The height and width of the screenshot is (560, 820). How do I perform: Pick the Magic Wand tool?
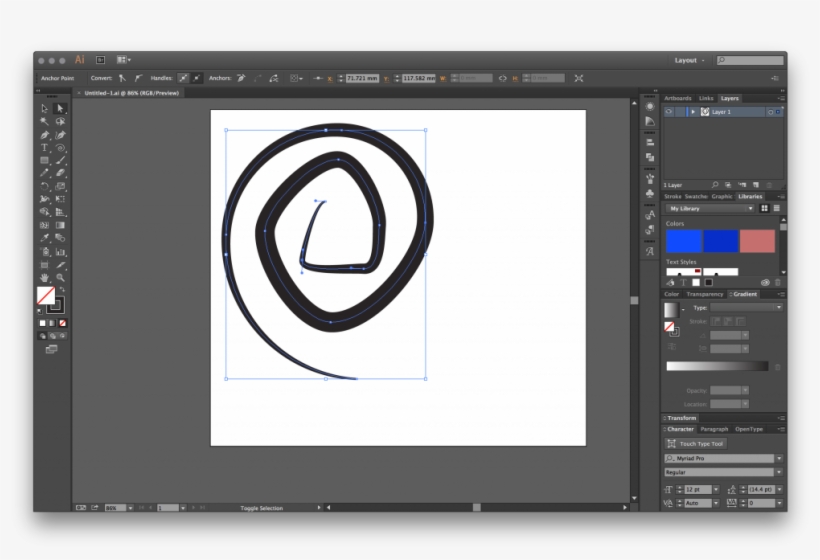coord(44,121)
